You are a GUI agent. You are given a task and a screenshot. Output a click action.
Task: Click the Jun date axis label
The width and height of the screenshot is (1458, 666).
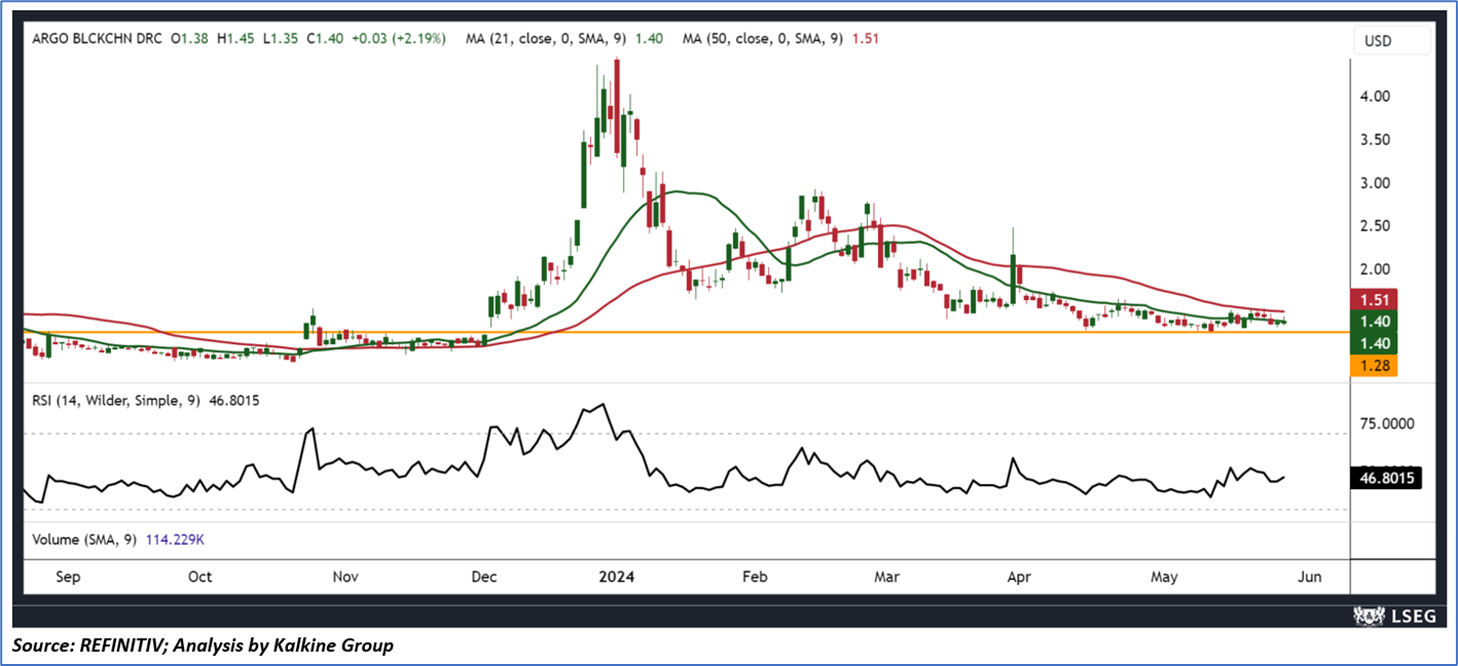coord(1310,577)
